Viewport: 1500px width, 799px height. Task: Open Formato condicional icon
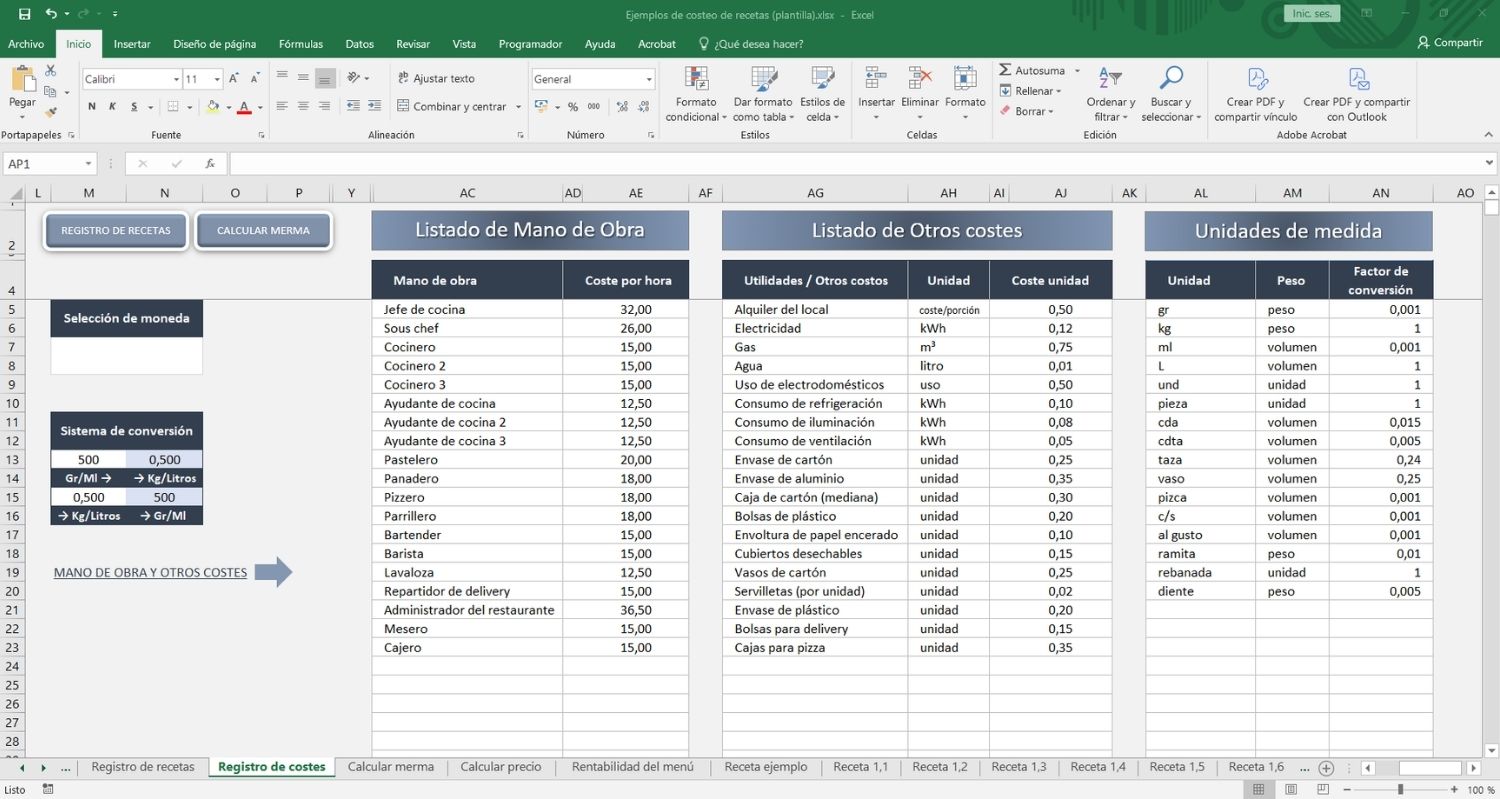[695, 80]
